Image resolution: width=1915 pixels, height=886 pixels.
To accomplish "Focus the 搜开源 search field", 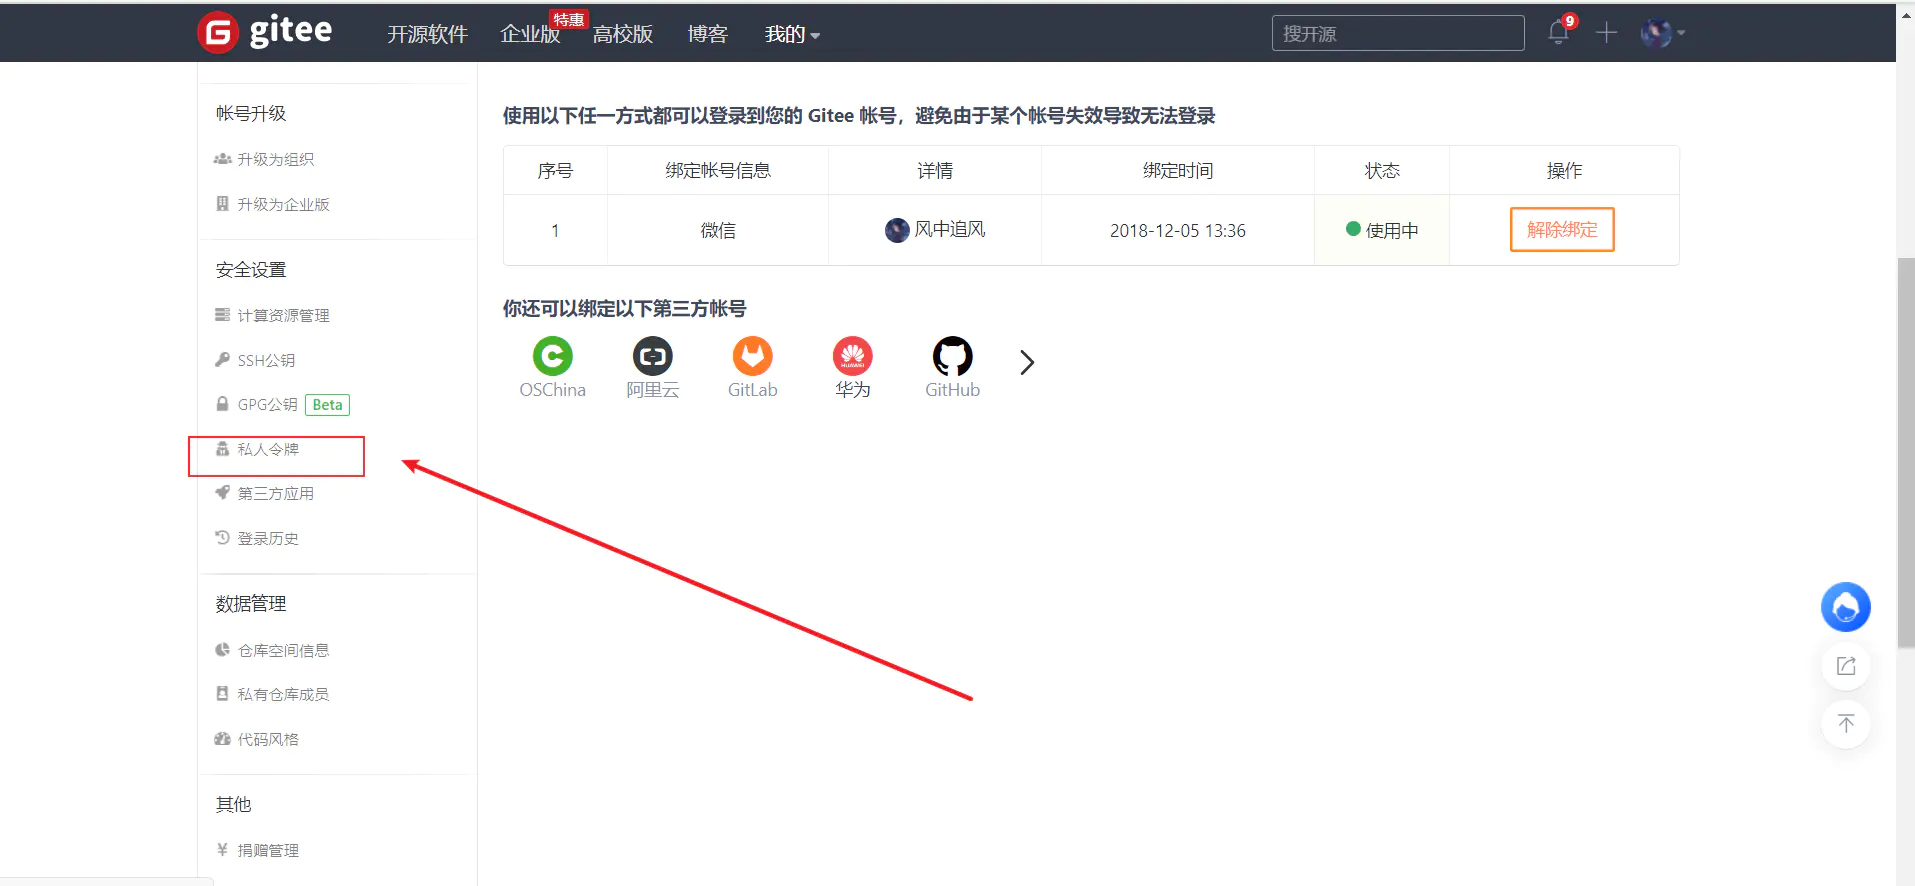I will [1398, 33].
